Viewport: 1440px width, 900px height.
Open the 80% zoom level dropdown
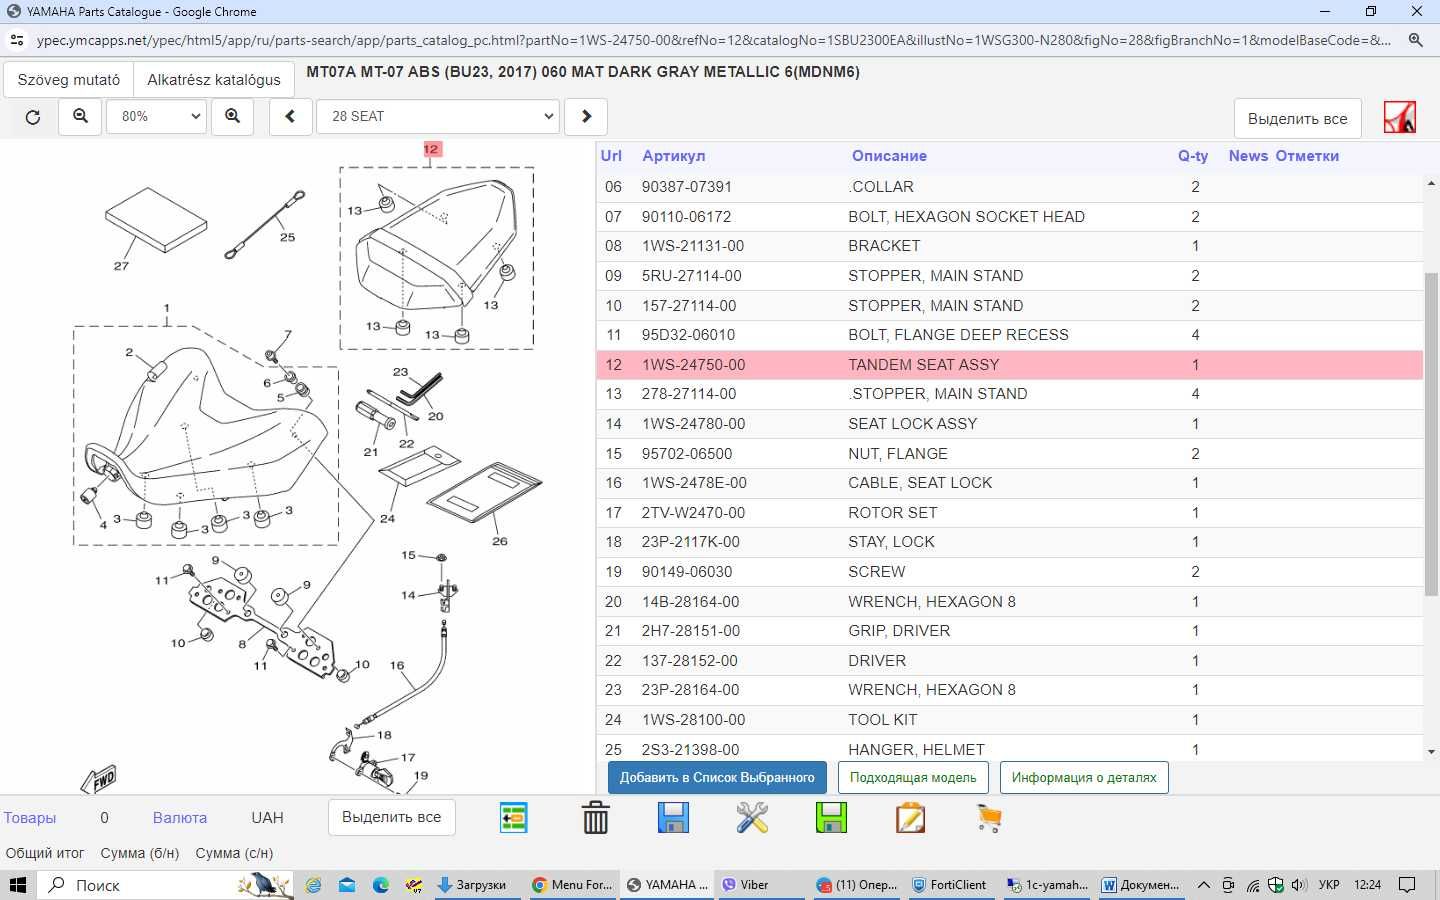[x=157, y=117]
